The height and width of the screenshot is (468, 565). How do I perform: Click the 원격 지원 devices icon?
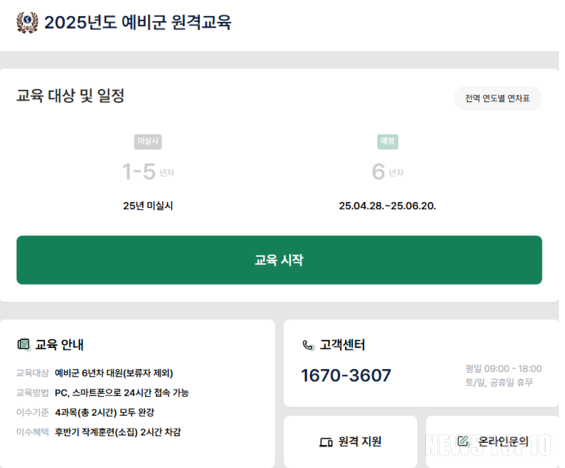[326, 442]
